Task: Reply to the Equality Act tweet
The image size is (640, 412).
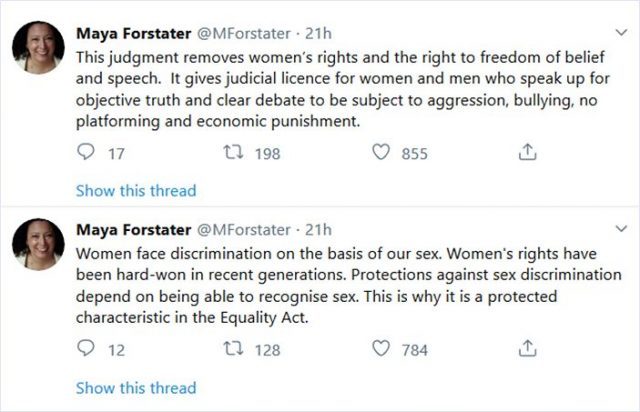Action: [86, 349]
